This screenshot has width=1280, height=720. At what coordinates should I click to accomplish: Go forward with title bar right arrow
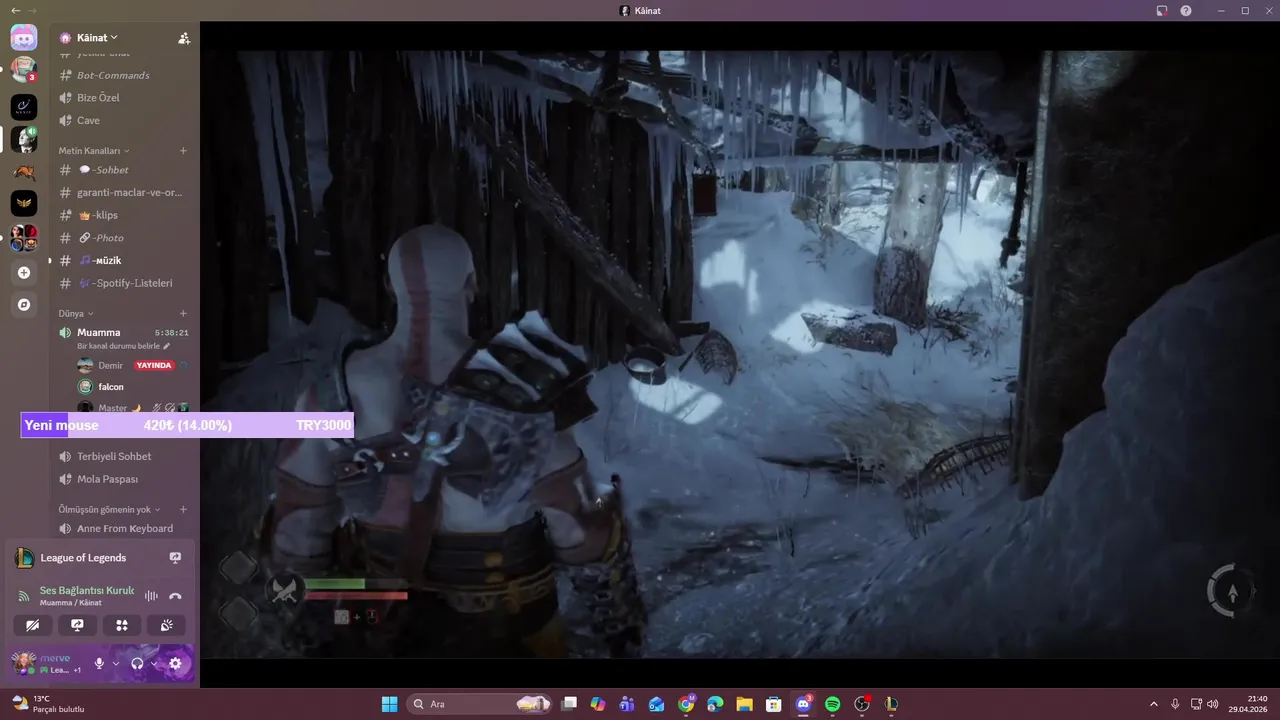[x=32, y=10]
